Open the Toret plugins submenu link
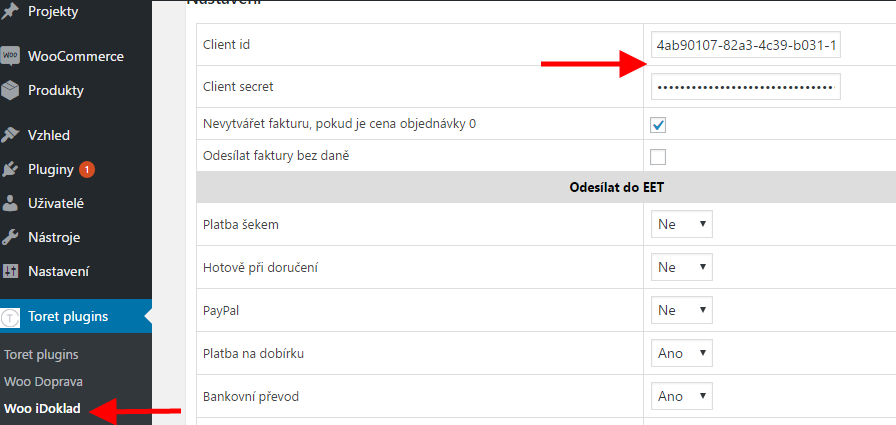Screen dimensions: 896x425 tap(41, 355)
